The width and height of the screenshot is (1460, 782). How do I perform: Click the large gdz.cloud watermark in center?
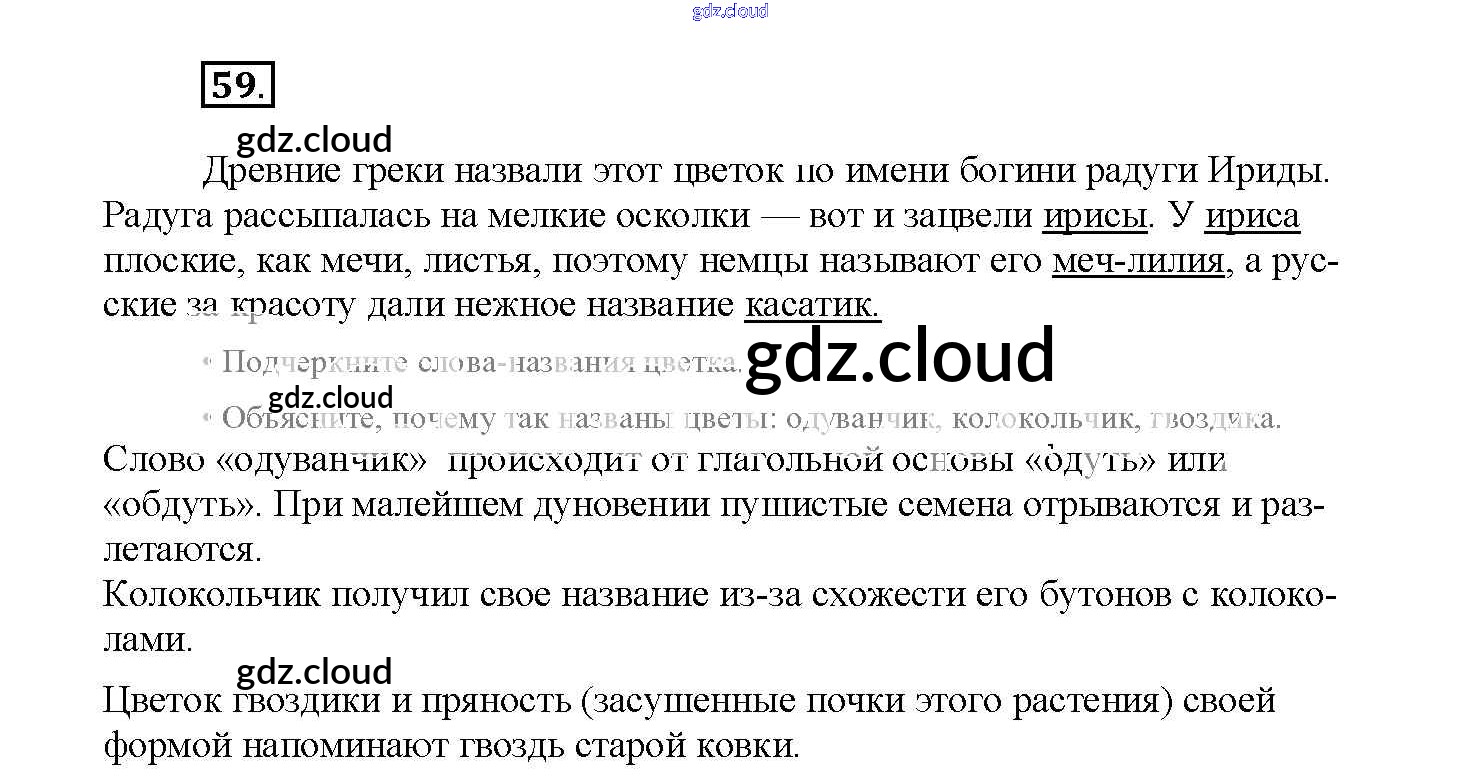pyautogui.click(x=900, y=356)
